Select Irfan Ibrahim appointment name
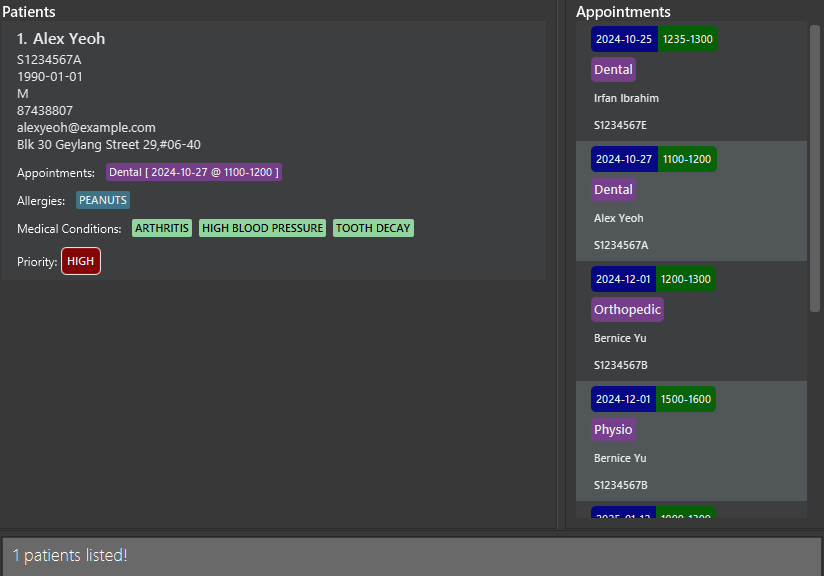Viewport: 824px width, 576px height. coord(626,98)
